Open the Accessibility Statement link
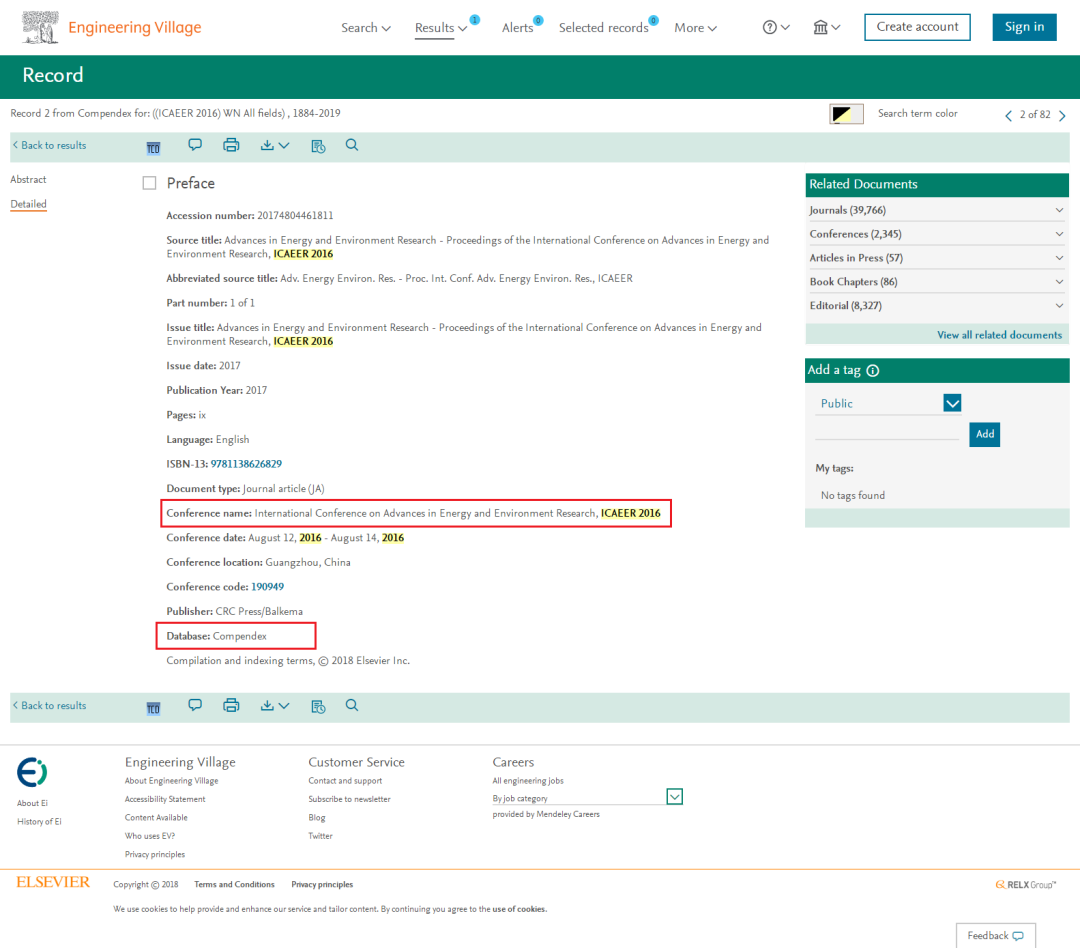1080x948 pixels. 165,799
